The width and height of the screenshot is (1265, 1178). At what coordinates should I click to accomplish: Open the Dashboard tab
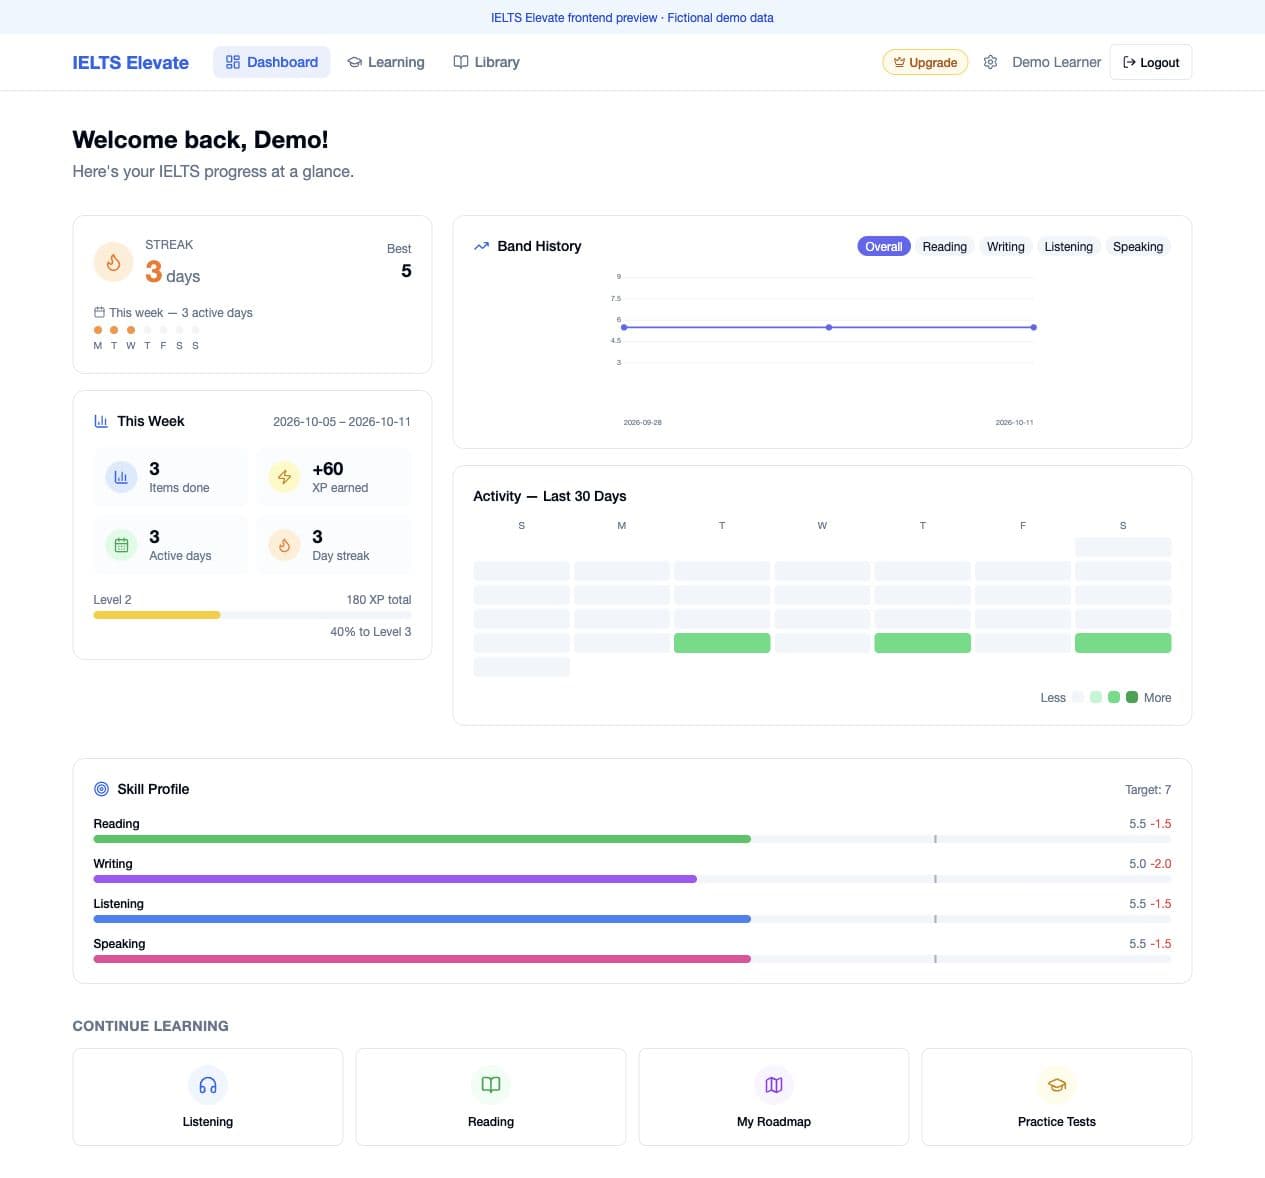pos(272,62)
